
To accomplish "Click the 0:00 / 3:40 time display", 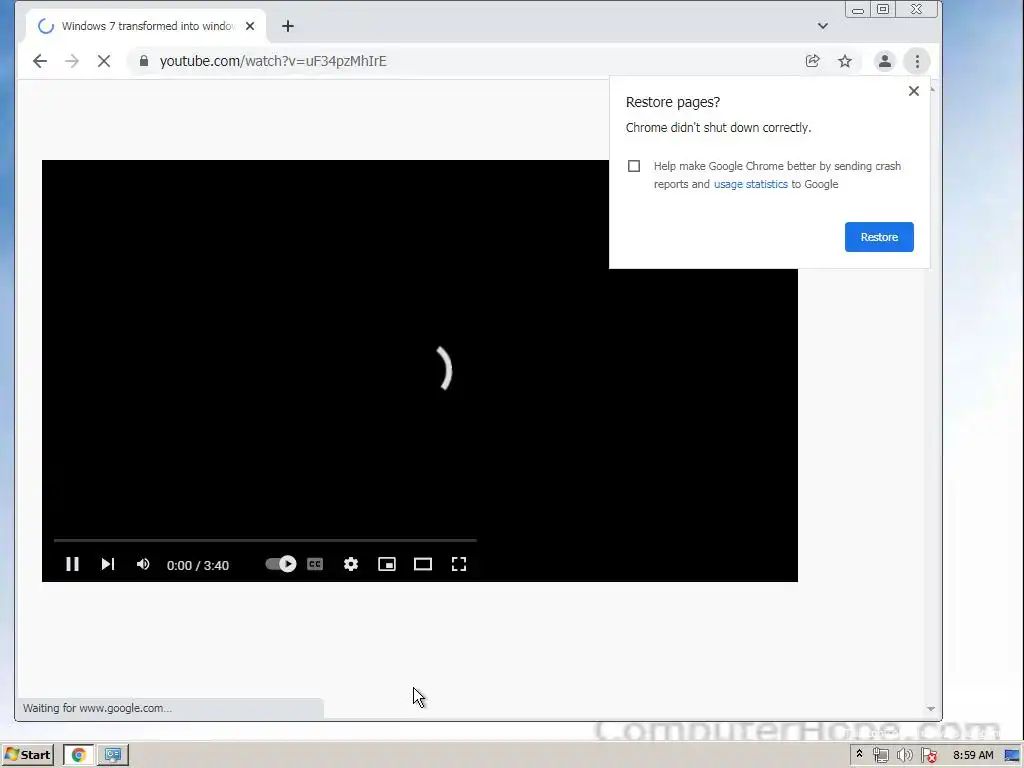I will 198,566.
